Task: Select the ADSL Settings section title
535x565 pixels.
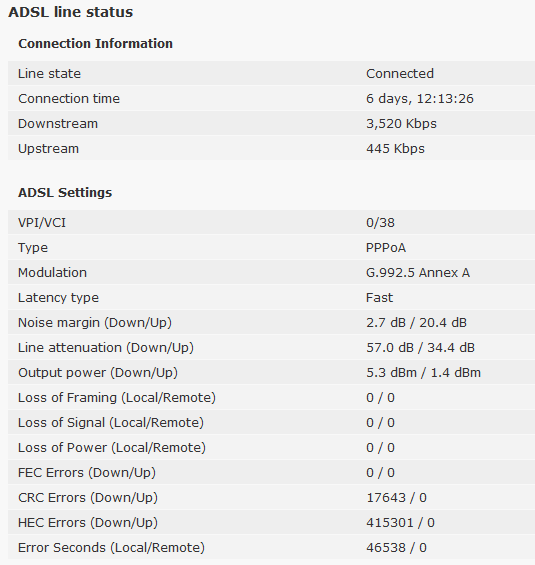Action: tap(65, 193)
